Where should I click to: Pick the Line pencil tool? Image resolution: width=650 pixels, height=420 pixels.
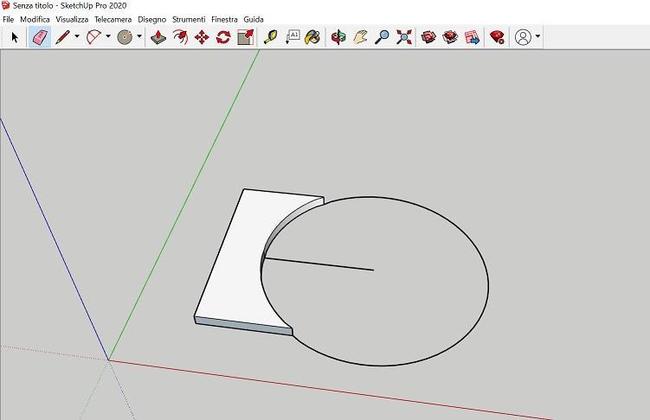(63, 37)
